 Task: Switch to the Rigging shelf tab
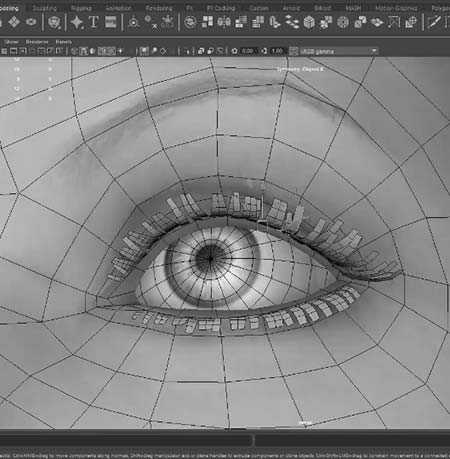(x=81, y=8)
